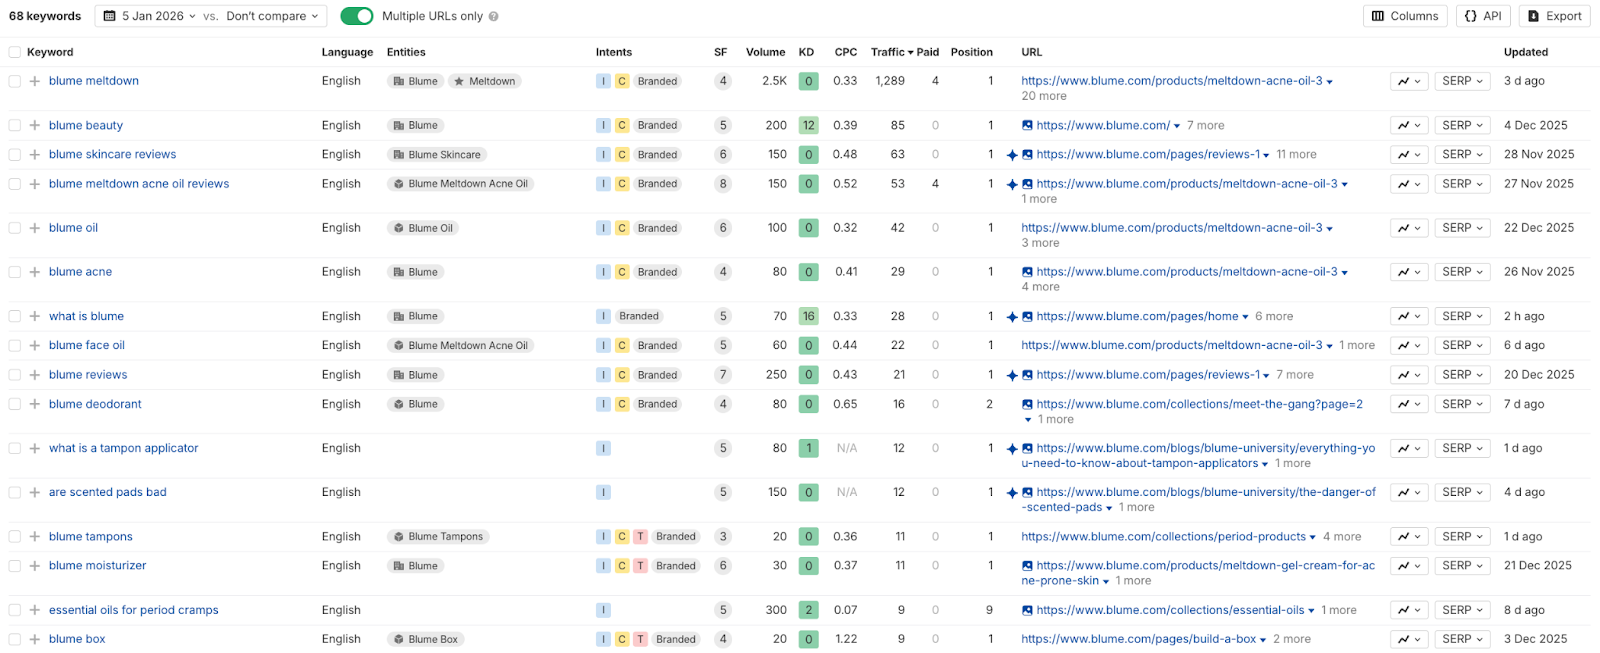
Task: Sort by Volume column header
Action: [765, 52]
